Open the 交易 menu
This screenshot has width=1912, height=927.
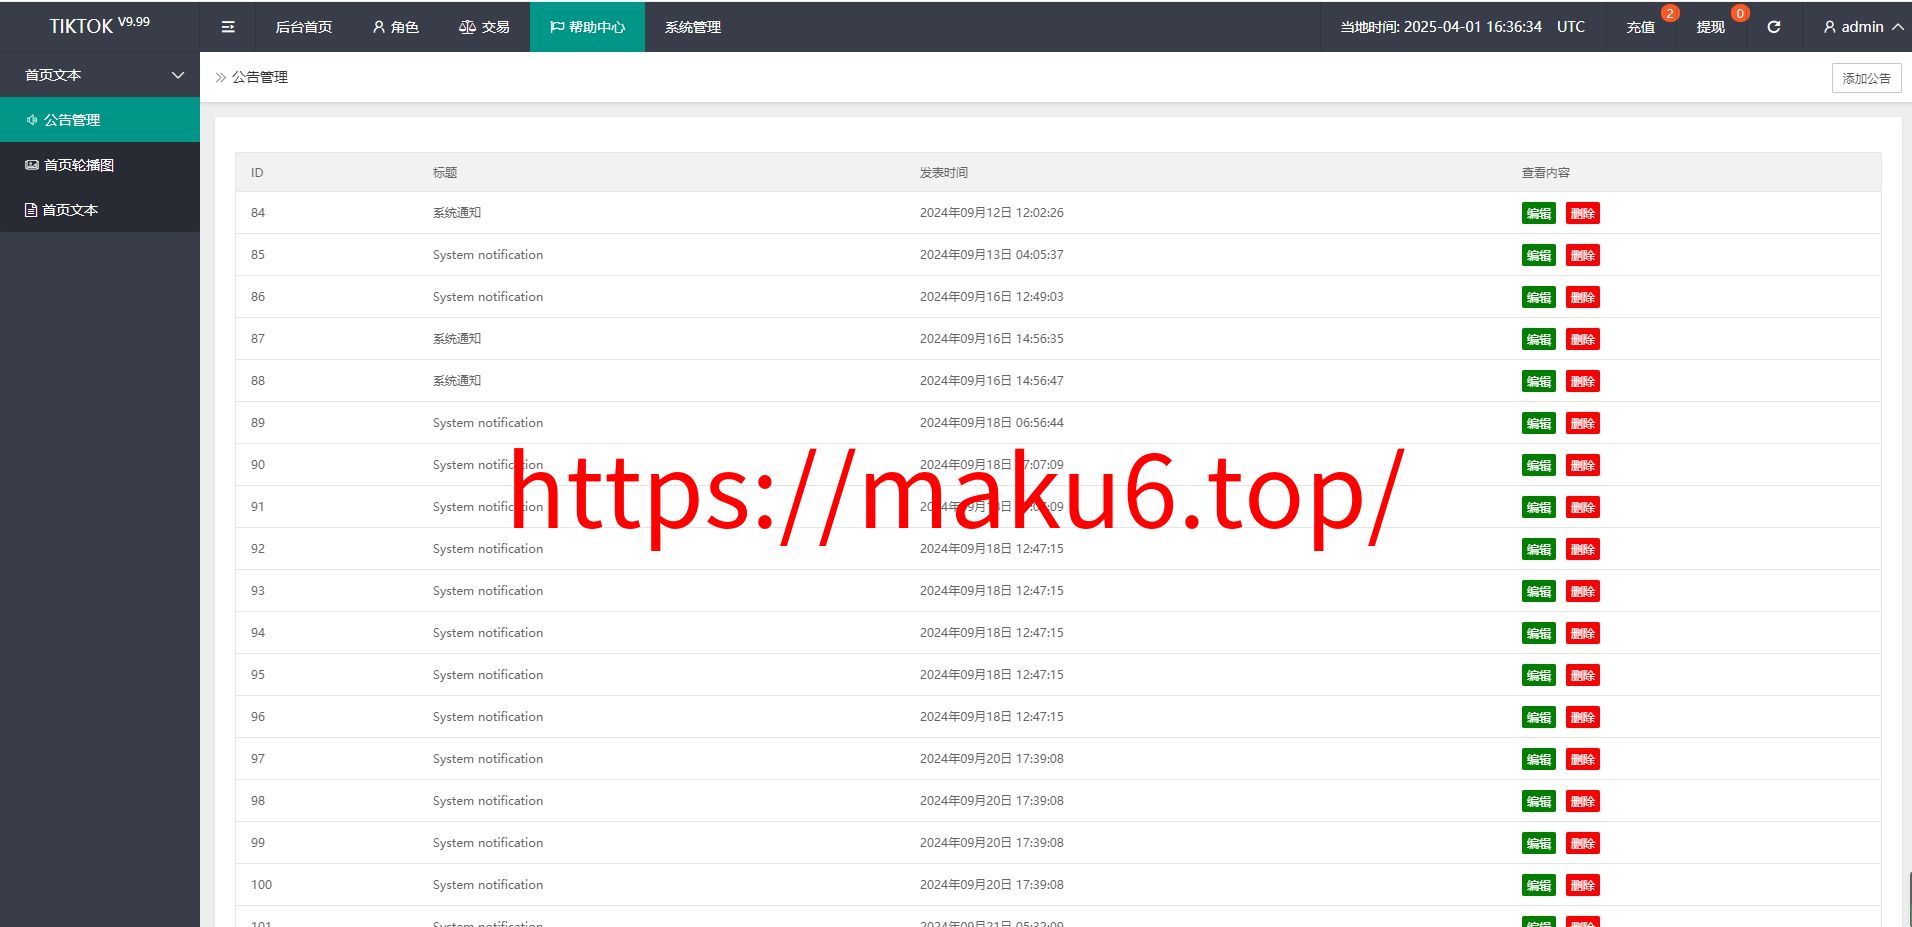[x=484, y=27]
